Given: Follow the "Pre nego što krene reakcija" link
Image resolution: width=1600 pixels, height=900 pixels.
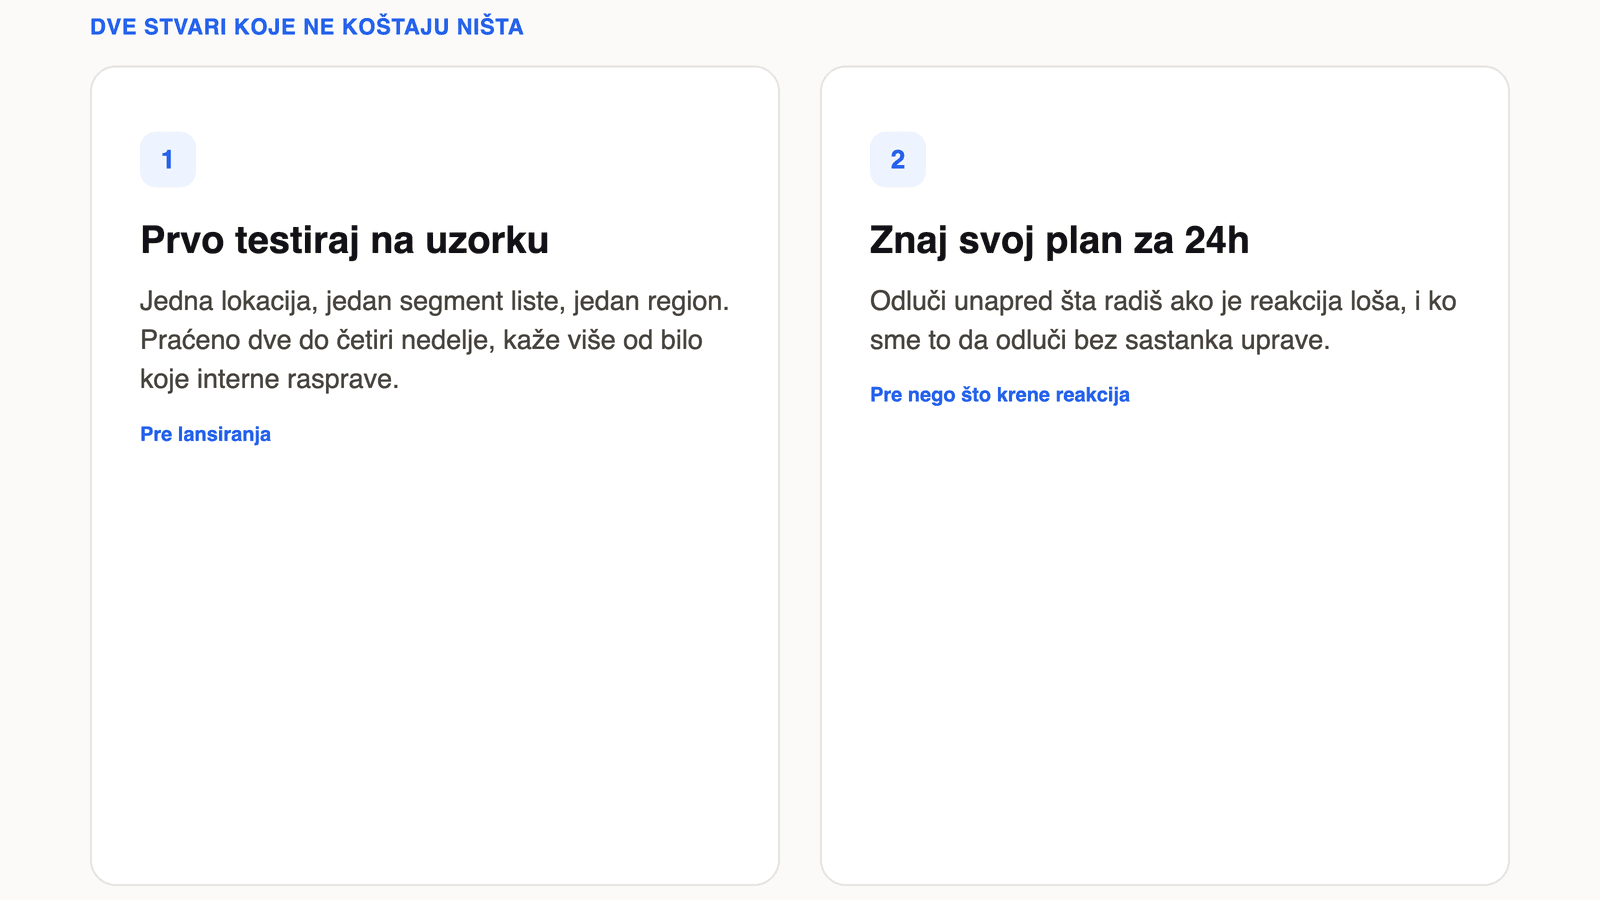Looking at the screenshot, I should tap(1000, 395).
